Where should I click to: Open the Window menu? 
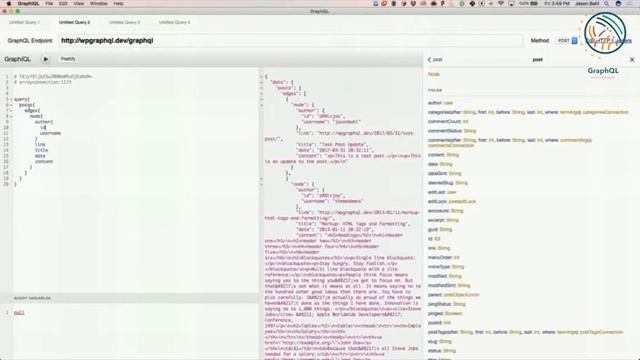[98, 3]
